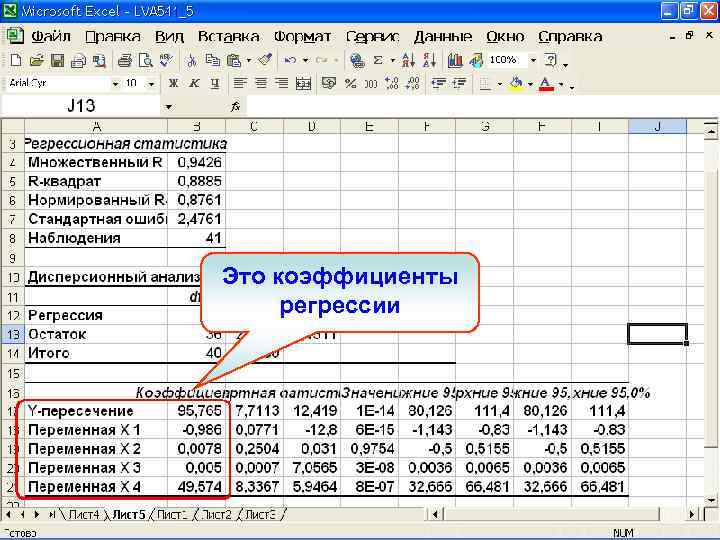Select column header J
Screen dimensions: 720x540
pyautogui.click(x=658, y=126)
